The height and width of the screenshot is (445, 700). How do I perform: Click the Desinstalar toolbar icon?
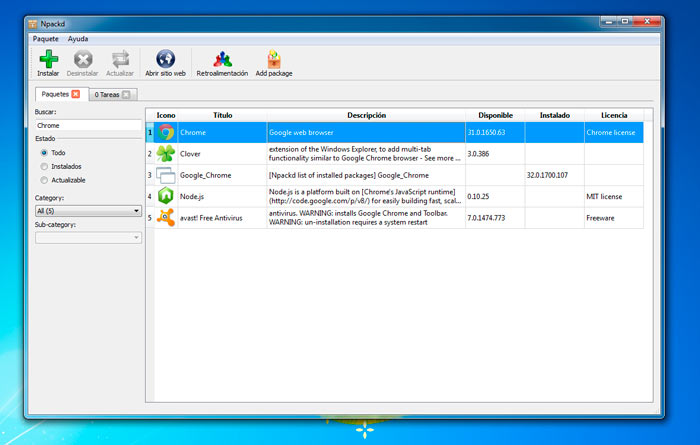[83, 59]
